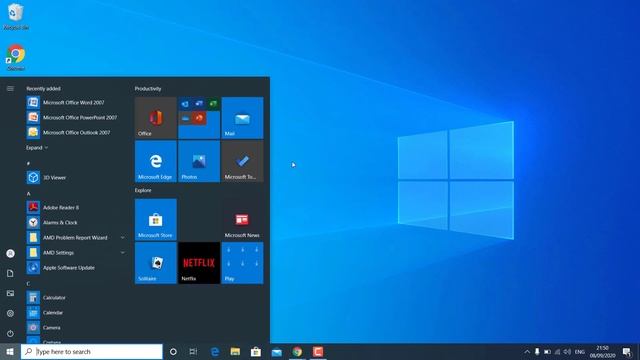
Task: Click the network icon in system tray
Action: (558, 351)
